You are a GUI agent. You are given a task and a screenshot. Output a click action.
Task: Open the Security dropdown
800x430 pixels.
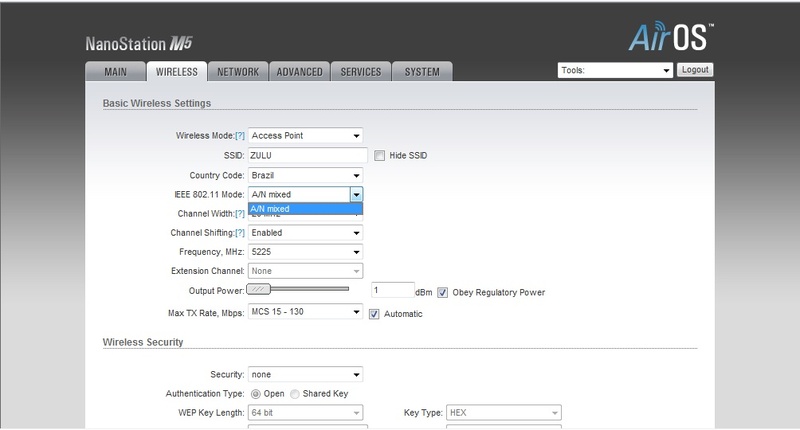click(305, 374)
